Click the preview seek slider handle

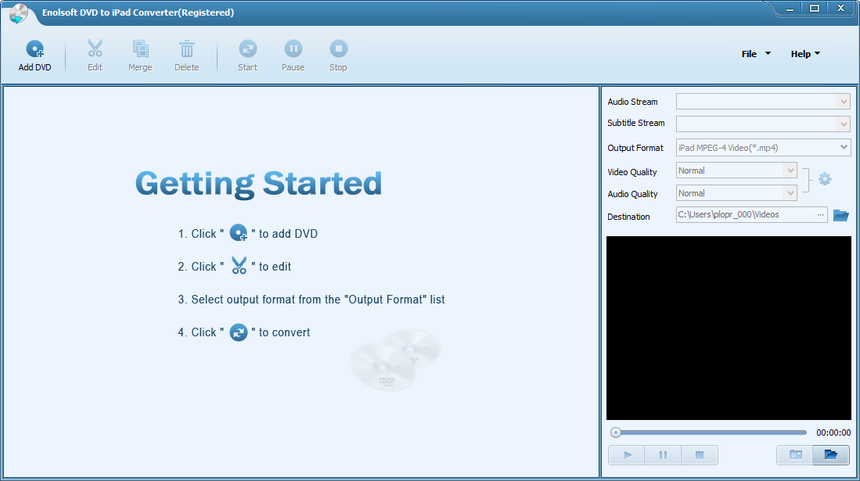(x=615, y=433)
